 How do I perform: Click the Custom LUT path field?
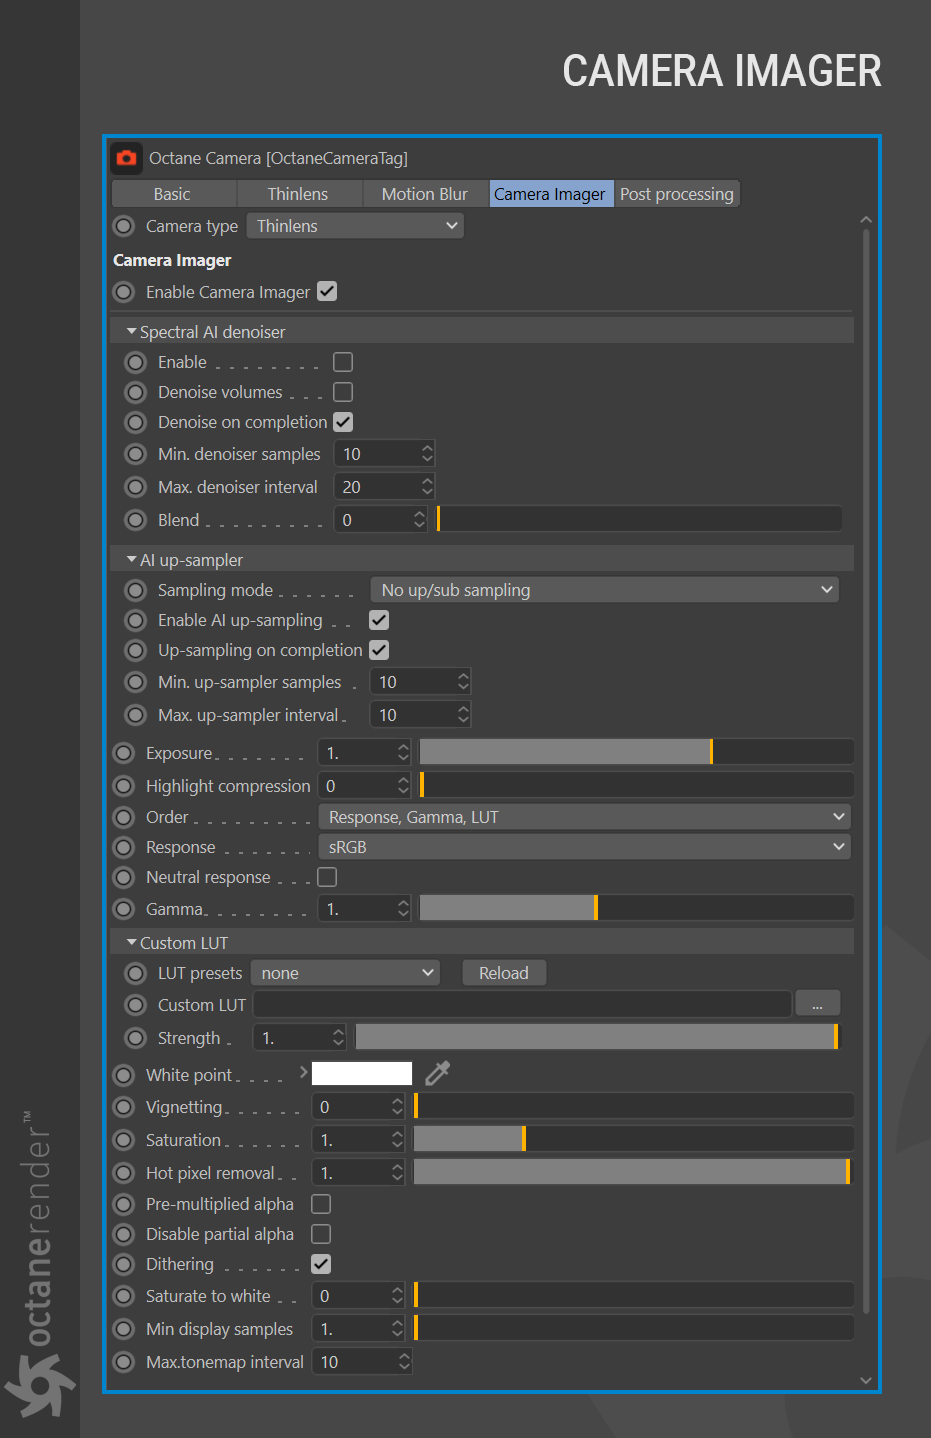pos(522,1004)
